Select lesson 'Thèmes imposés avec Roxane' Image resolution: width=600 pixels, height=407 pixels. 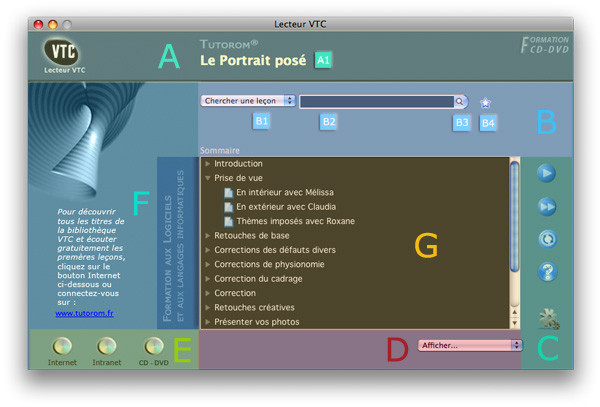pyautogui.click(x=295, y=221)
